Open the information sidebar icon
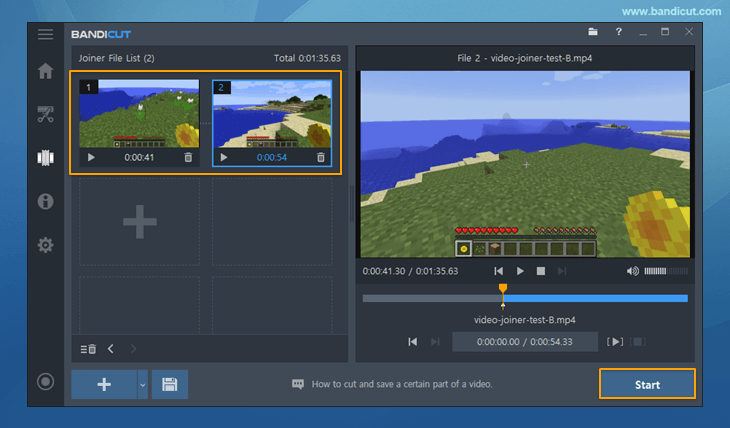Viewport: 730px width, 428px height. click(x=45, y=201)
